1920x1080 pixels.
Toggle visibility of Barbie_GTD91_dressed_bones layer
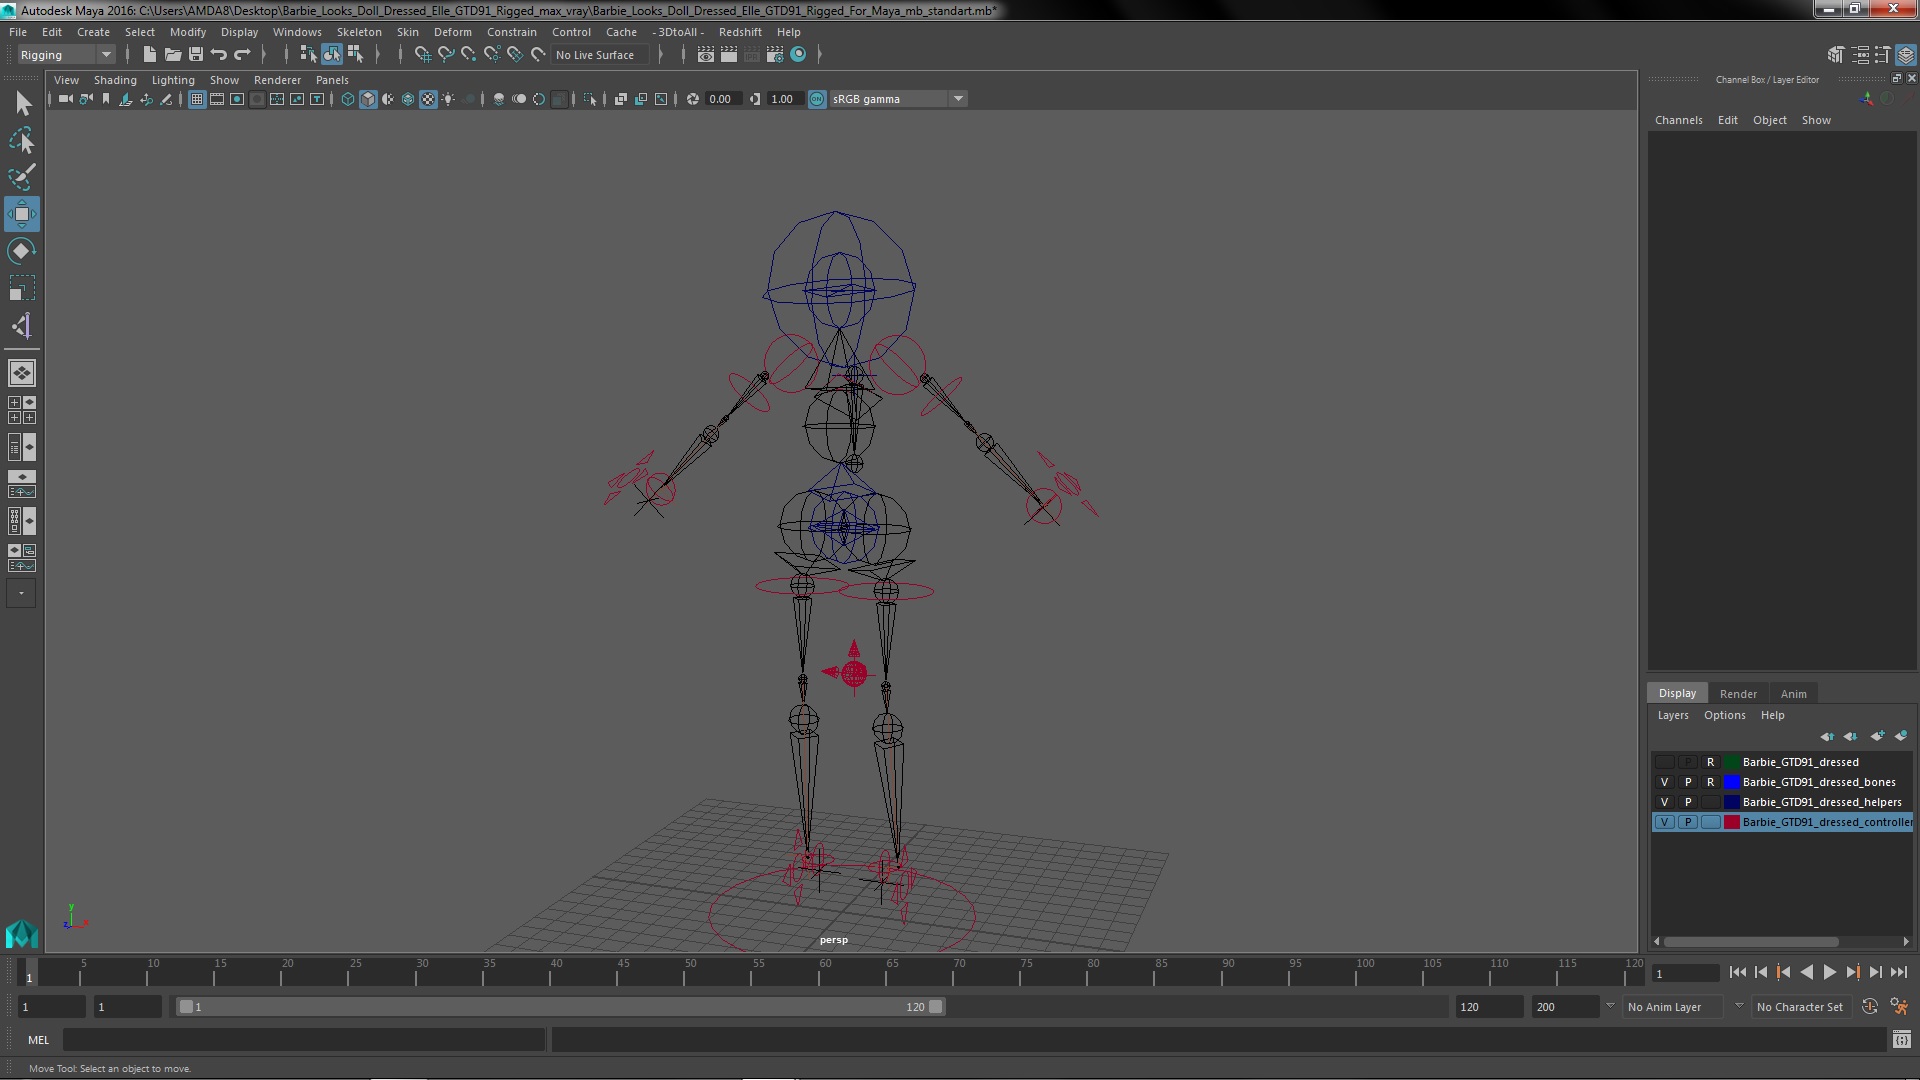[x=1664, y=782]
